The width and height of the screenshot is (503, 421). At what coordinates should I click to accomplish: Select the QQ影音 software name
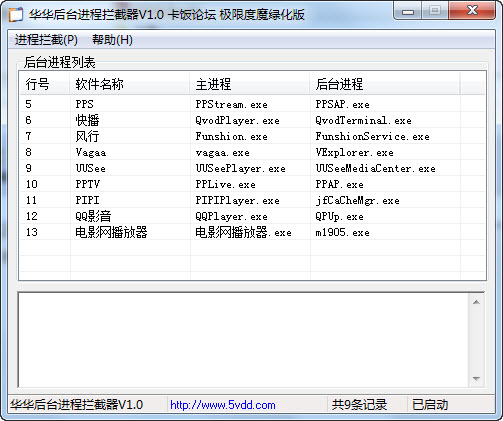93,216
